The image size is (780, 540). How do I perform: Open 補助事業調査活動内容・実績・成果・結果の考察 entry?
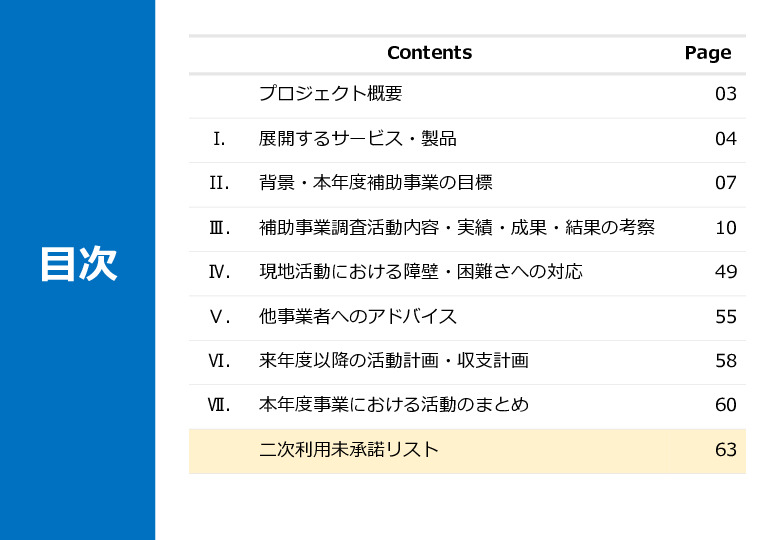point(457,227)
